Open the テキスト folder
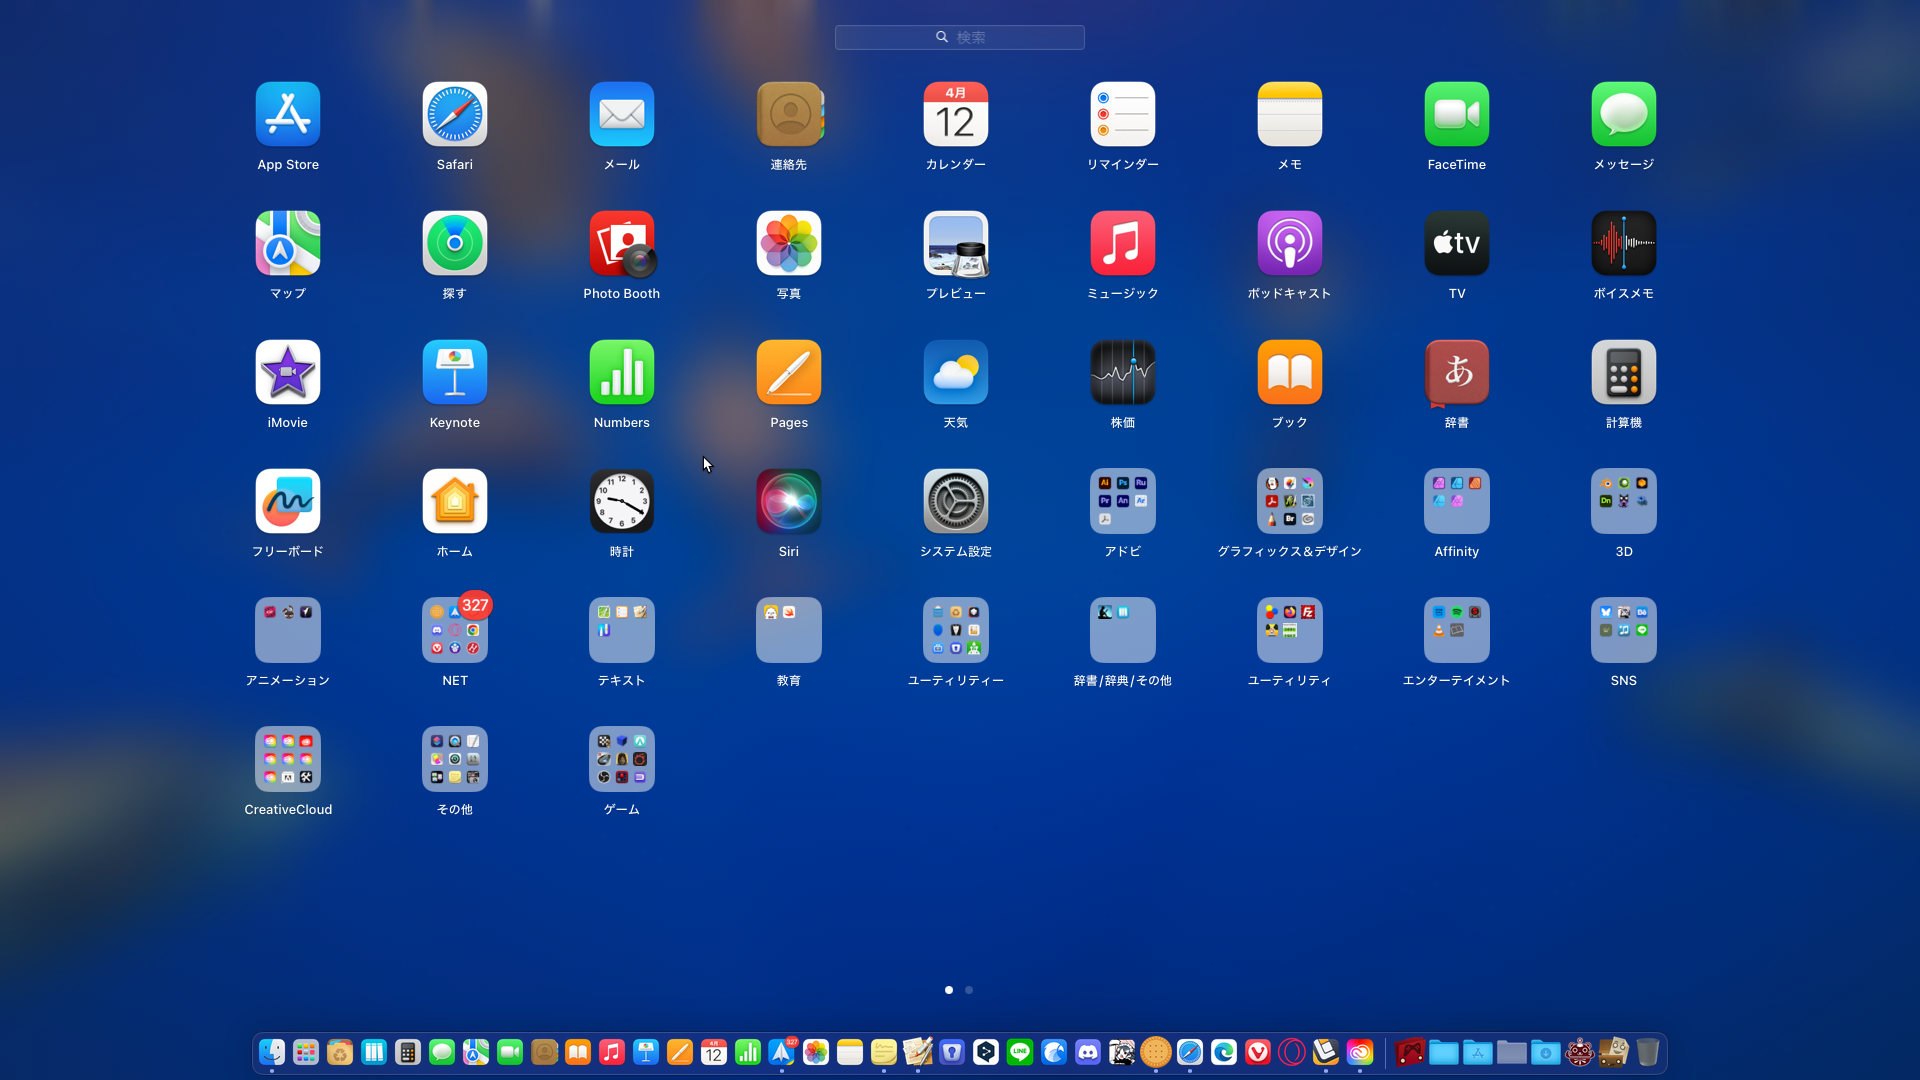The height and width of the screenshot is (1080, 1920). pyautogui.click(x=622, y=630)
